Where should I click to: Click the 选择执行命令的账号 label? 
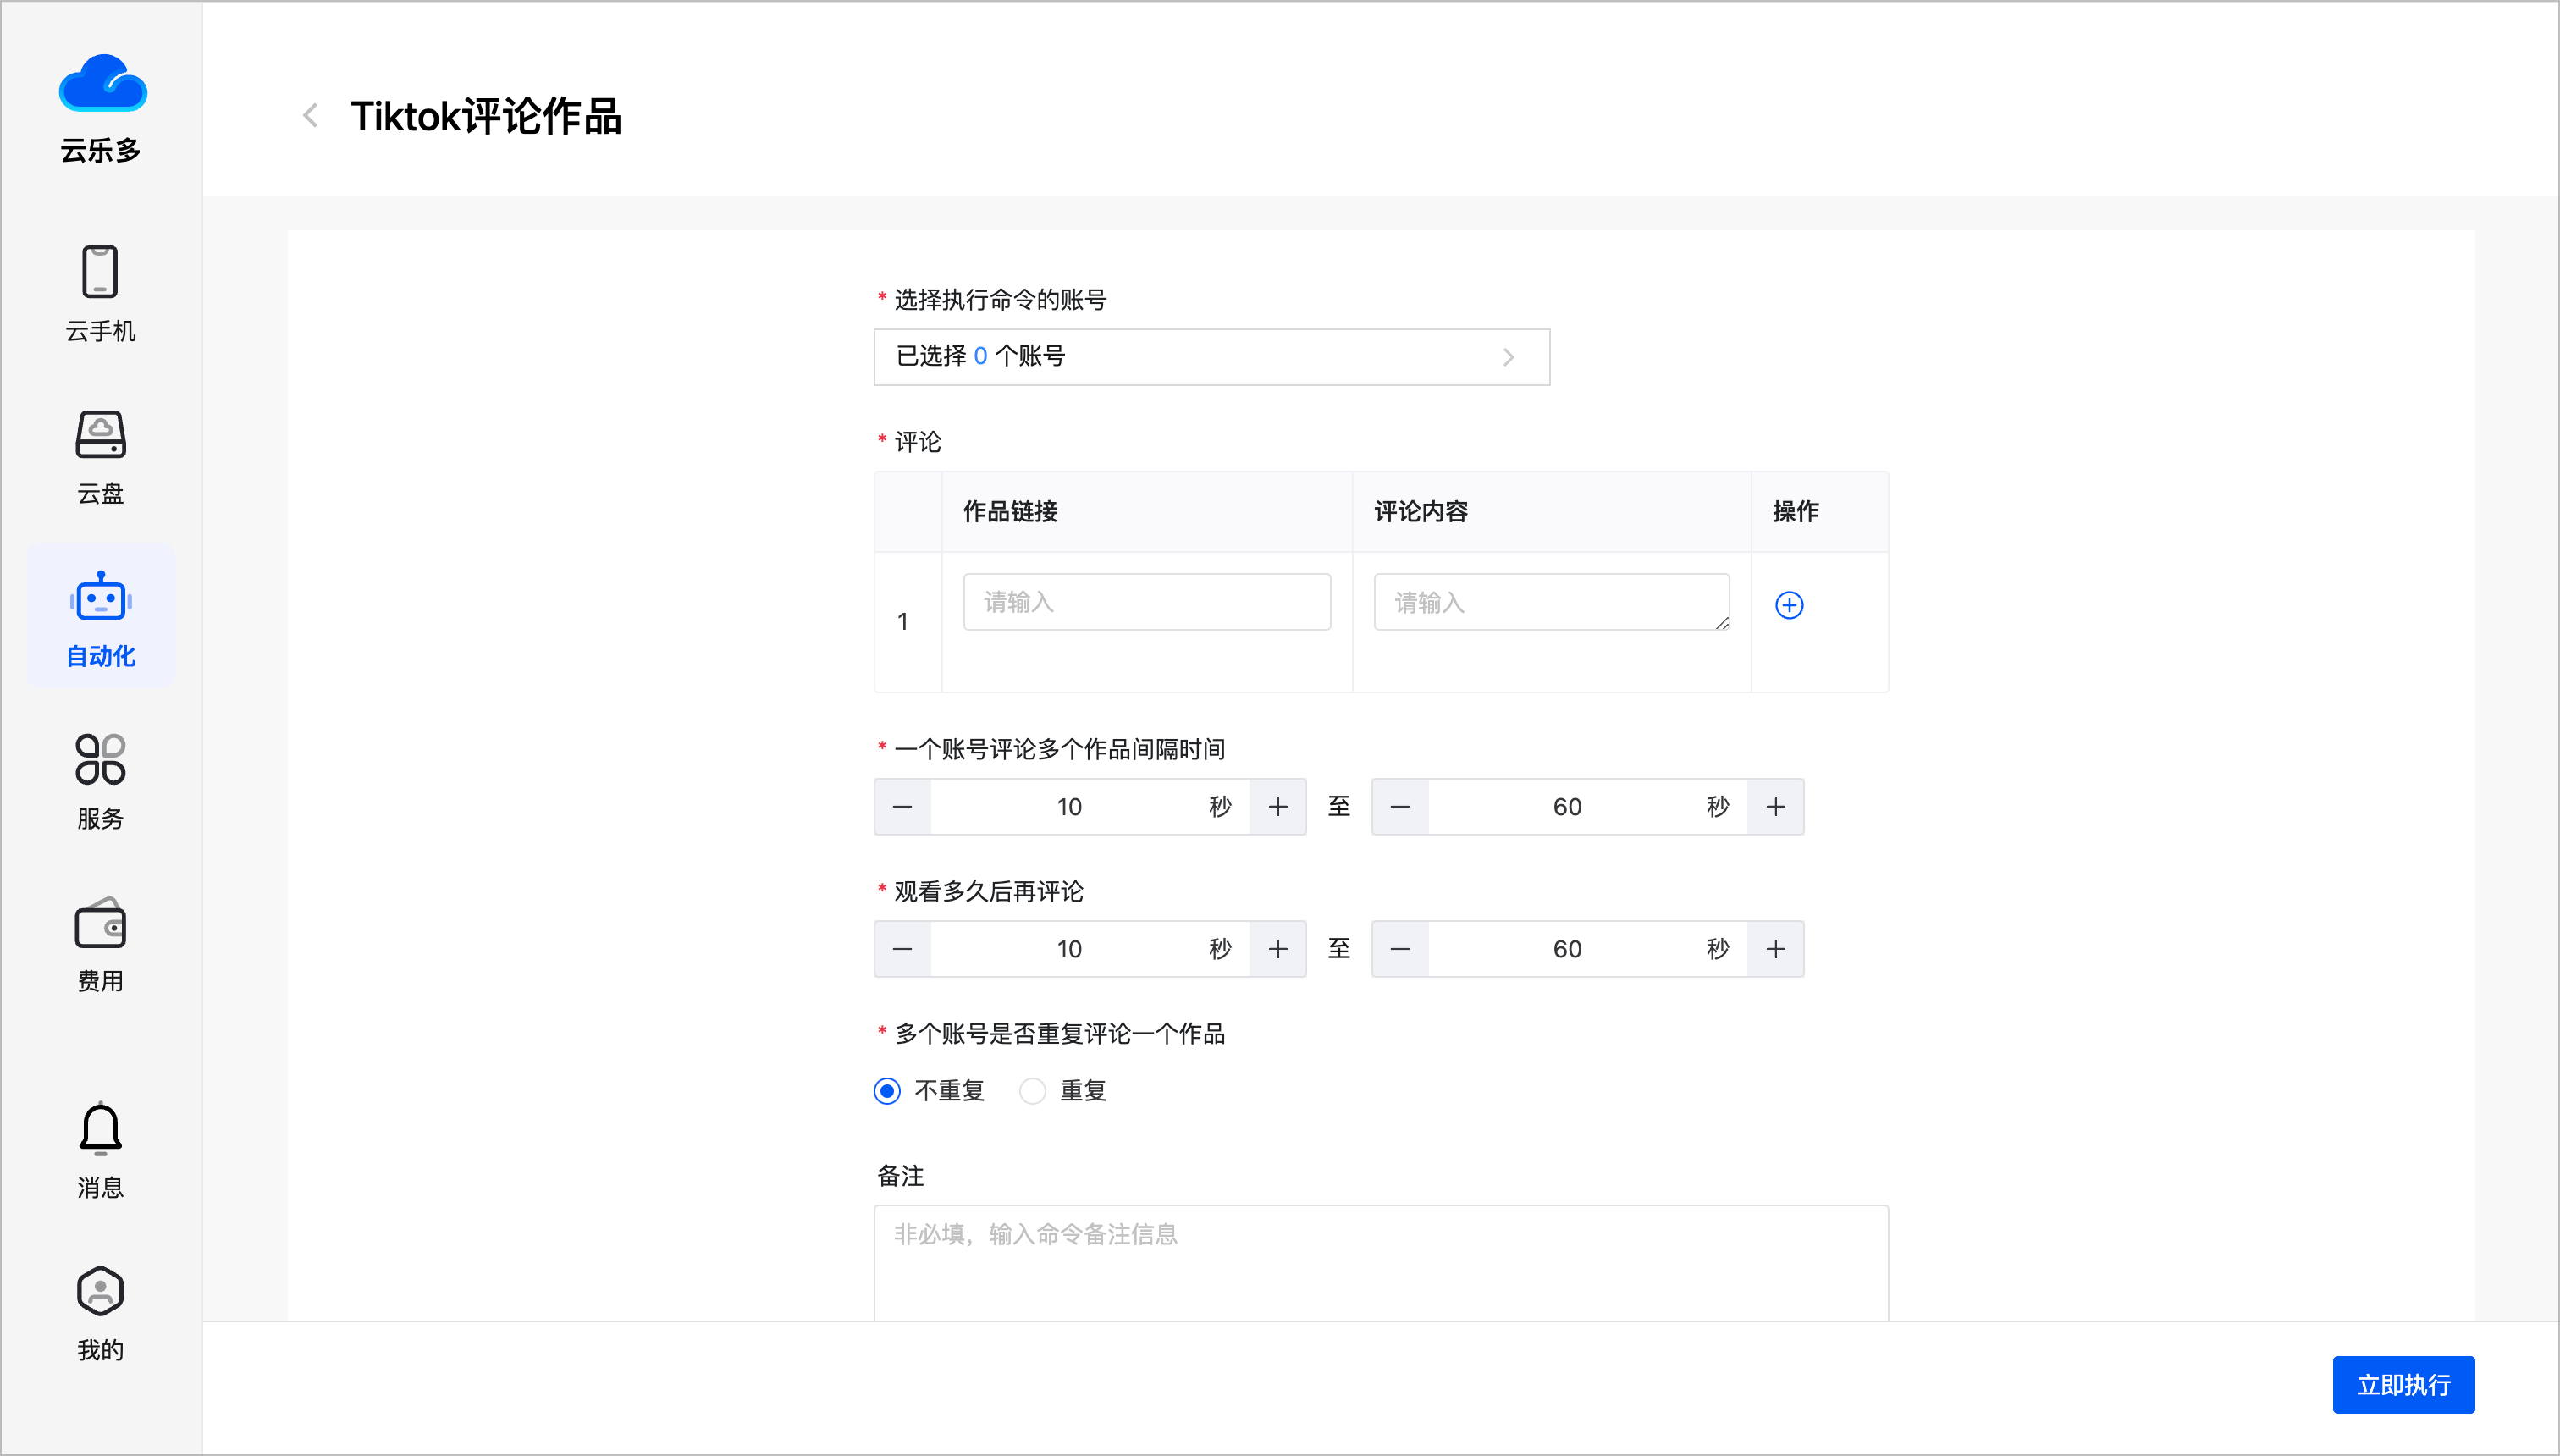coord(1000,300)
